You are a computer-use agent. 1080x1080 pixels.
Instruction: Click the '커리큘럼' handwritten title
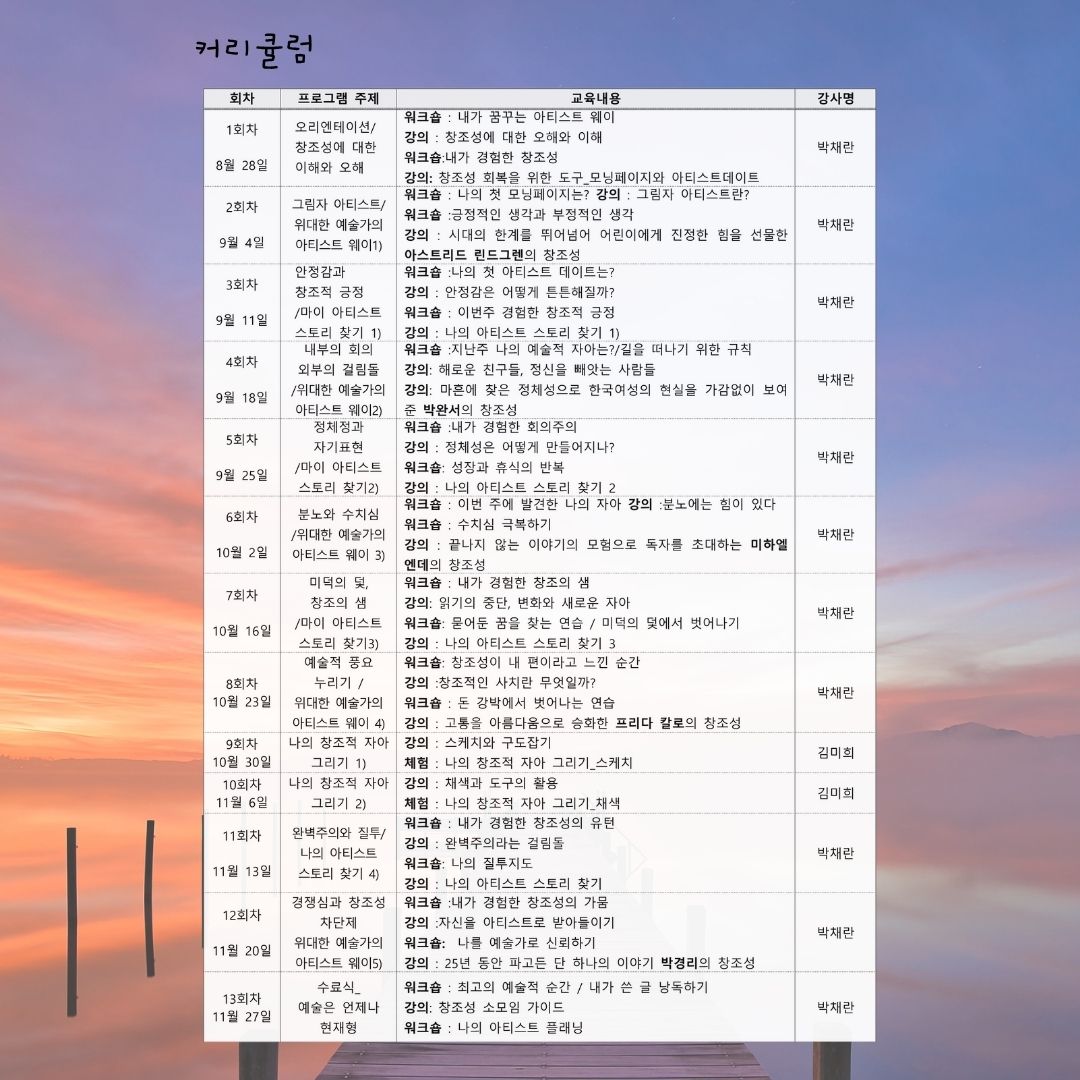254,49
